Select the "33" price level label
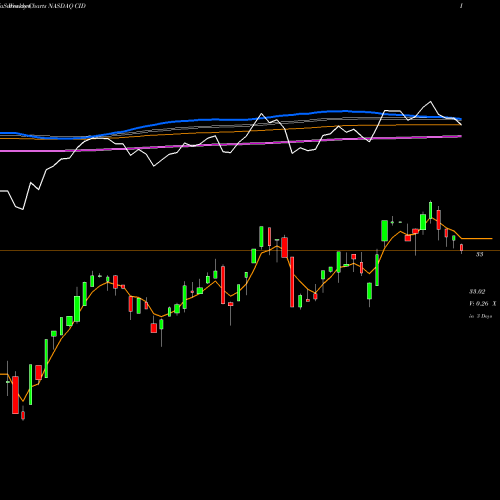This screenshot has height=500, width=500. pyautogui.click(x=479, y=254)
